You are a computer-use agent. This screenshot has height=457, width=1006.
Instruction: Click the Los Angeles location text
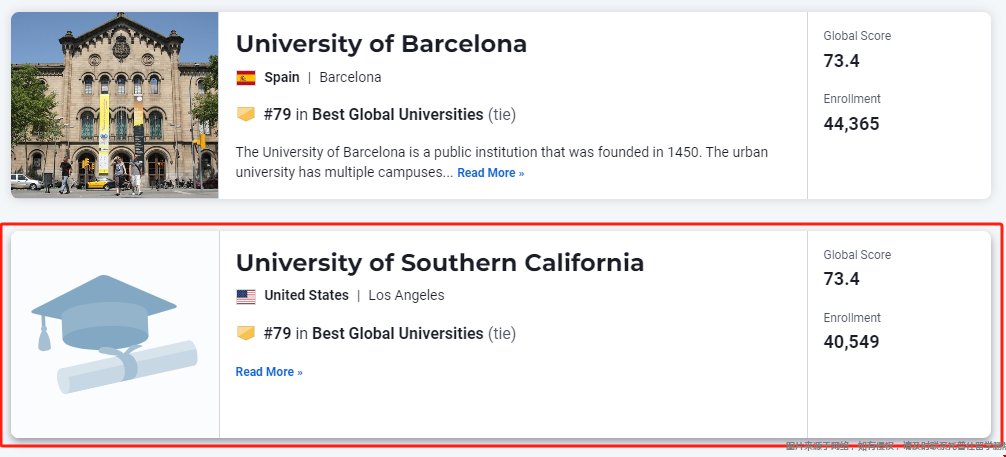(406, 295)
